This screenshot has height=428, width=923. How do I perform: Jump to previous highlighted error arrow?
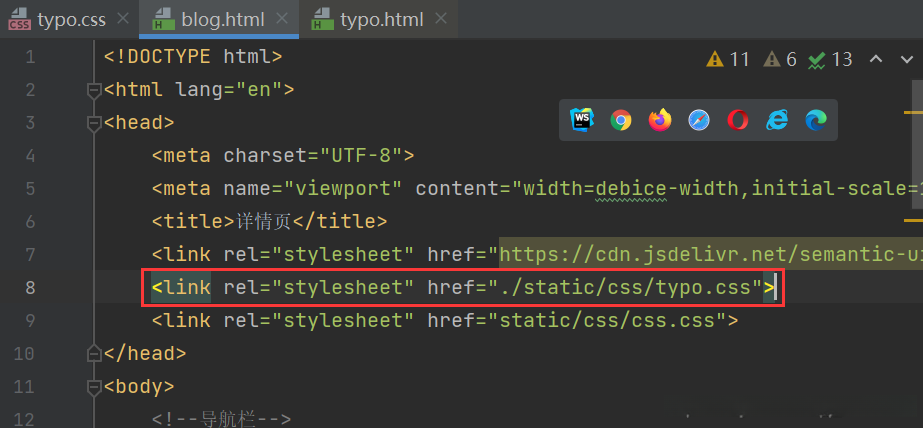pos(877,59)
